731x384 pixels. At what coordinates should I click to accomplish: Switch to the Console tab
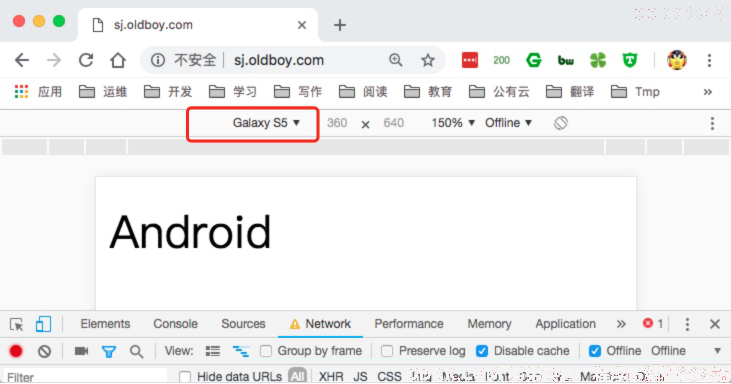[x=175, y=324]
